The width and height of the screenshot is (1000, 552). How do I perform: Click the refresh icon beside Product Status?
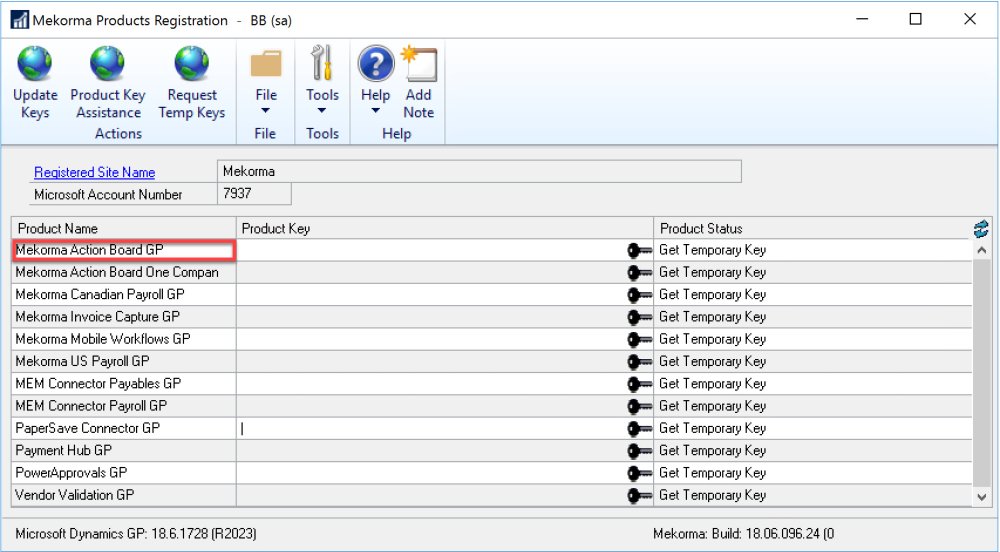tap(981, 228)
